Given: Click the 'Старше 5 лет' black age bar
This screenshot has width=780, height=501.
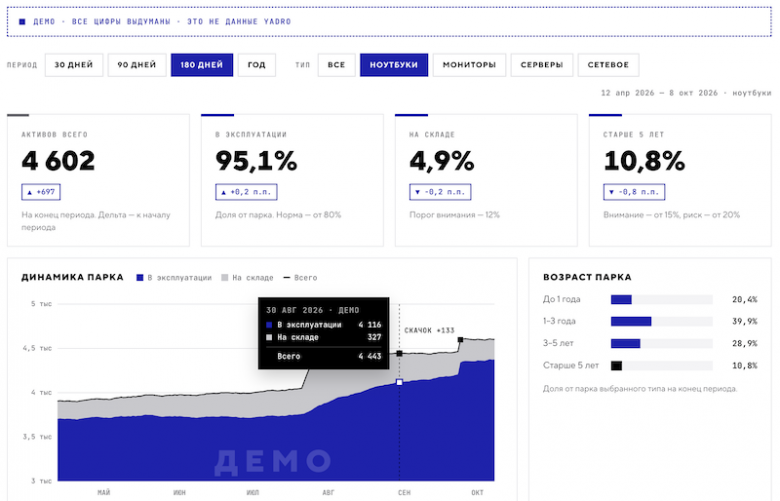Looking at the screenshot, I should [x=616, y=366].
